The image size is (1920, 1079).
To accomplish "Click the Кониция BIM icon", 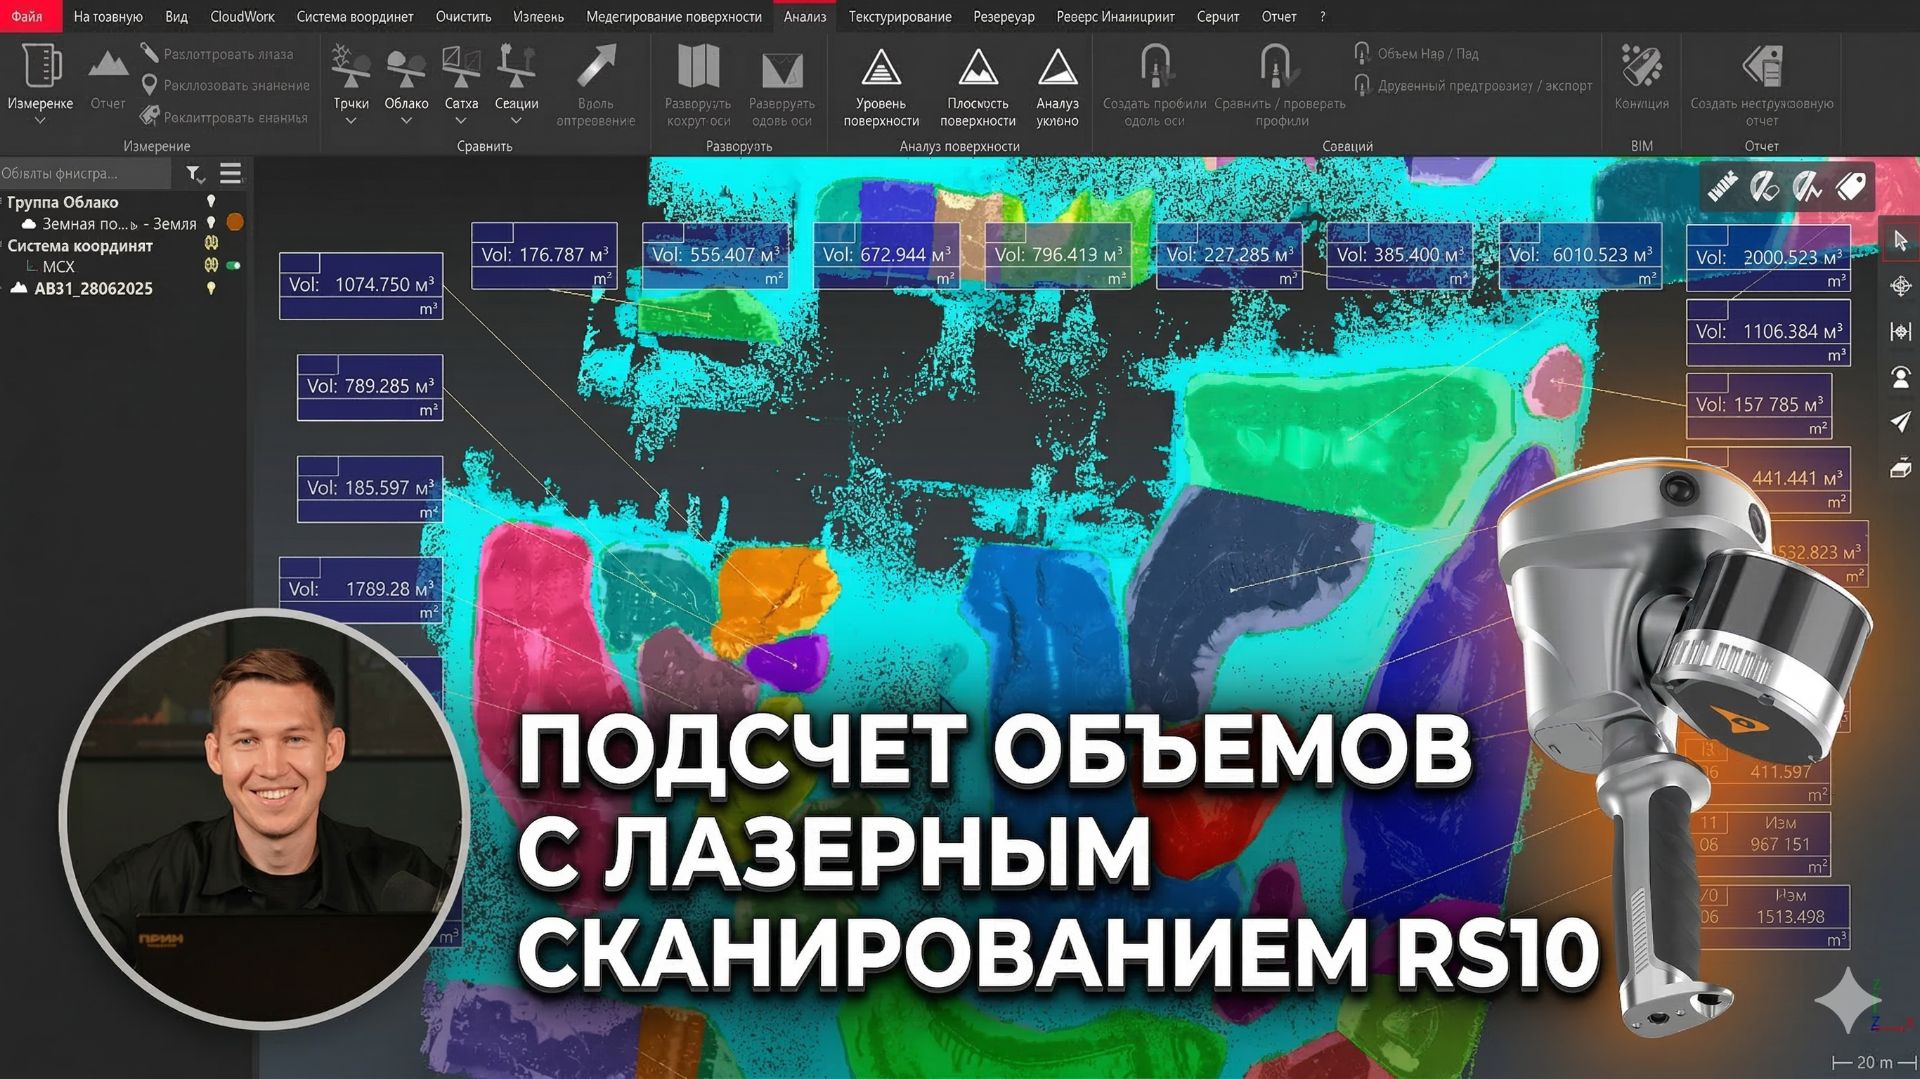I will point(1641,66).
